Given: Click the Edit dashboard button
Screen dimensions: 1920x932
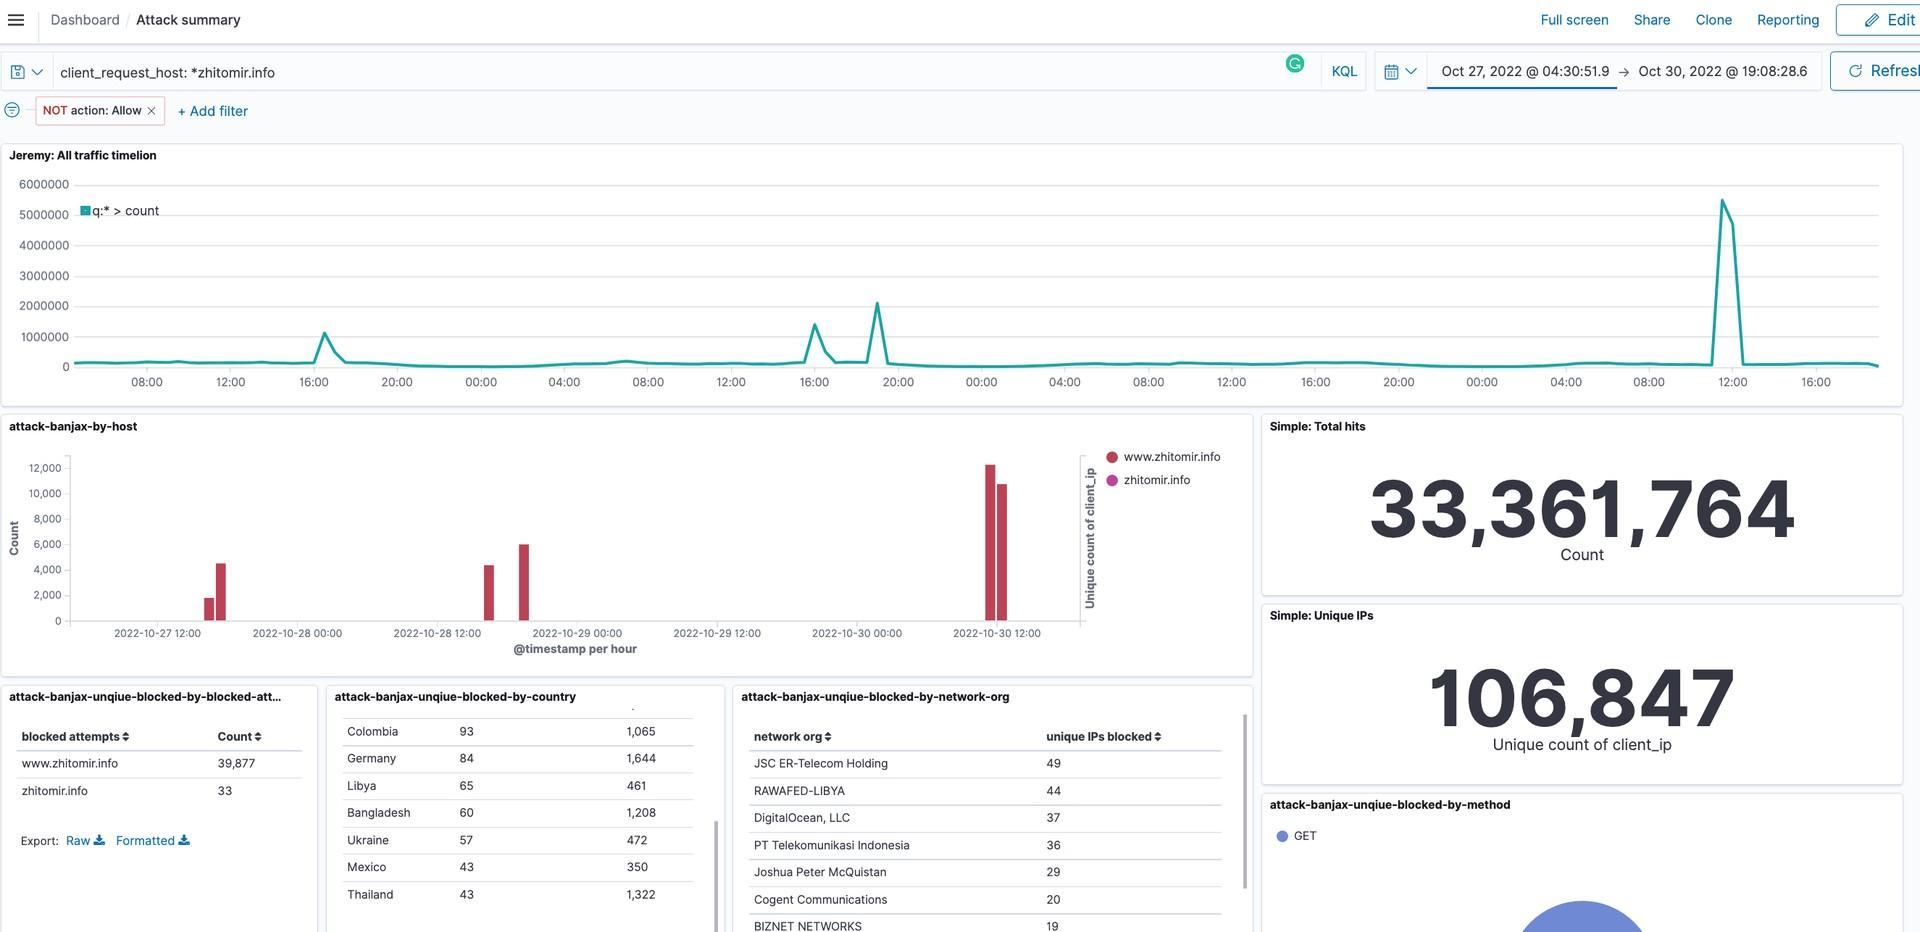Looking at the screenshot, I should [x=1888, y=20].
